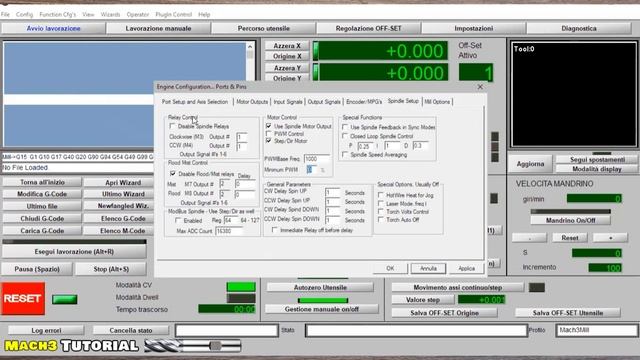Screen dimensions: 640x360
Task: Click the Cancella stato button
Action: click(x=131, y=330)
